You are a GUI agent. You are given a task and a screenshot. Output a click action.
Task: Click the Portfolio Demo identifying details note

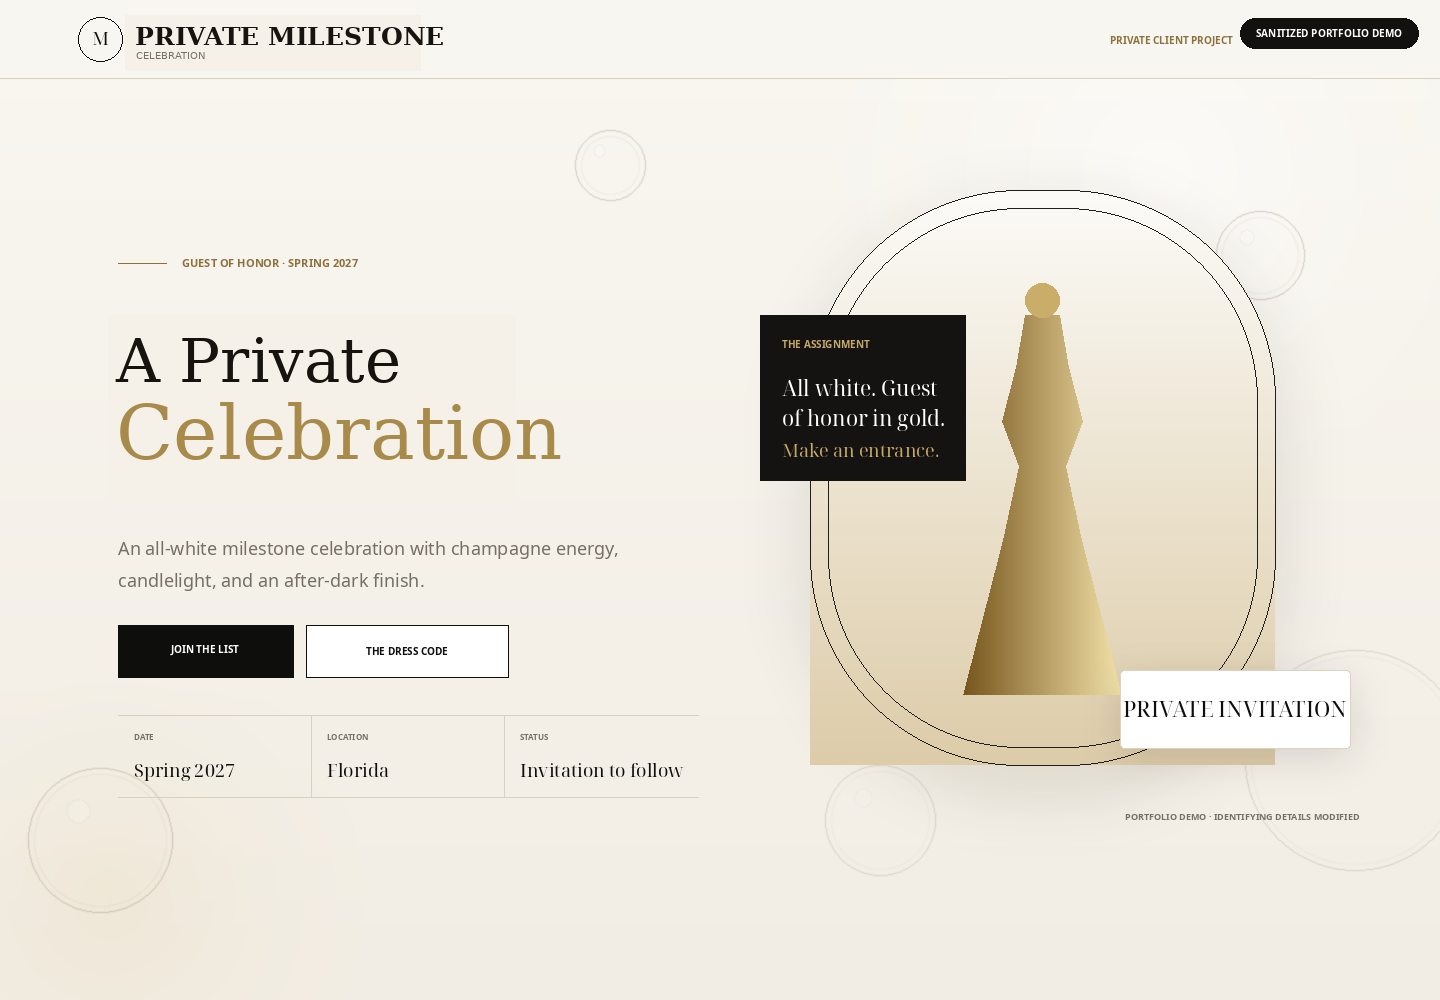(1242, 817)
